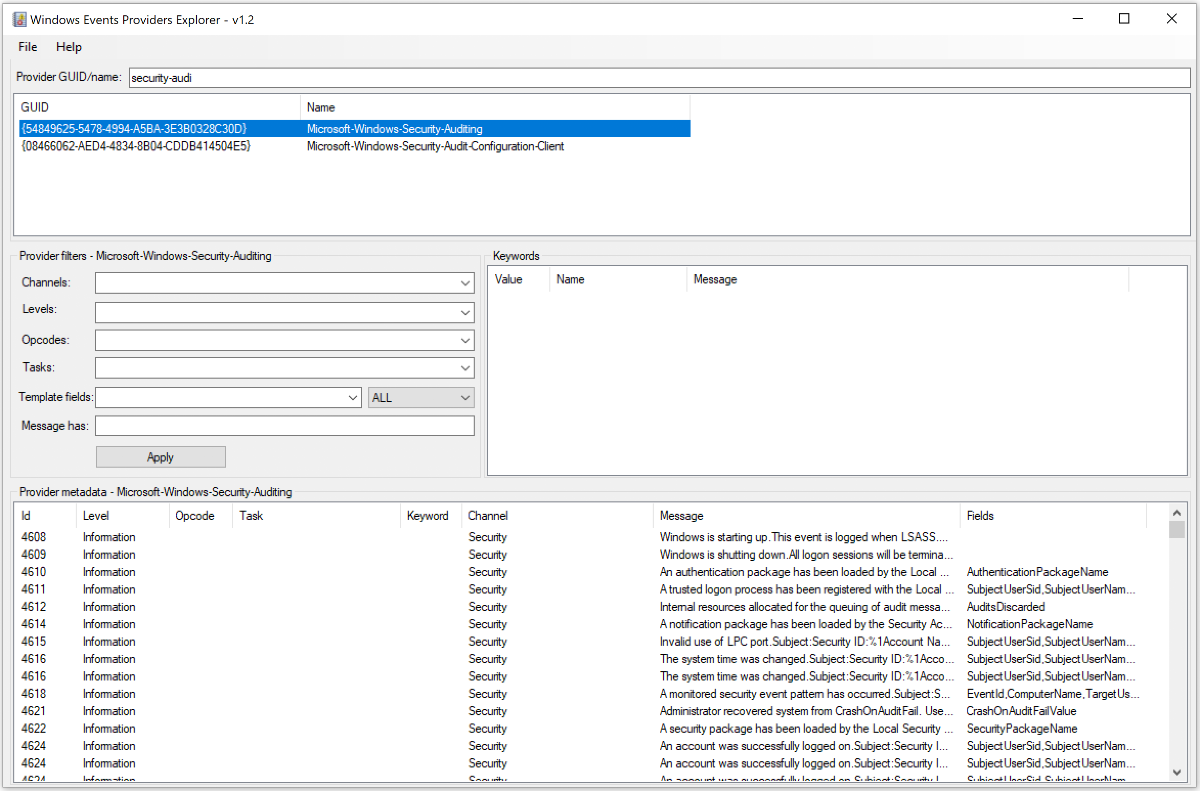This screenshot has width=1200, height=791.
Task: Click the CrashOnAuditFailValue field cell
Action: (1021, 711)
